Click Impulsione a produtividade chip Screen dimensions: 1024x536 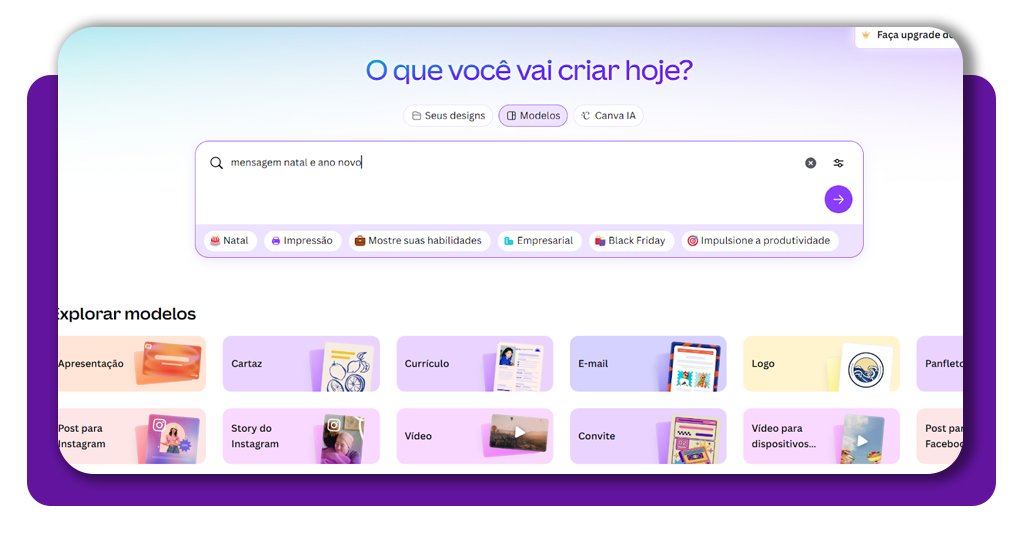tap(759, 241)
